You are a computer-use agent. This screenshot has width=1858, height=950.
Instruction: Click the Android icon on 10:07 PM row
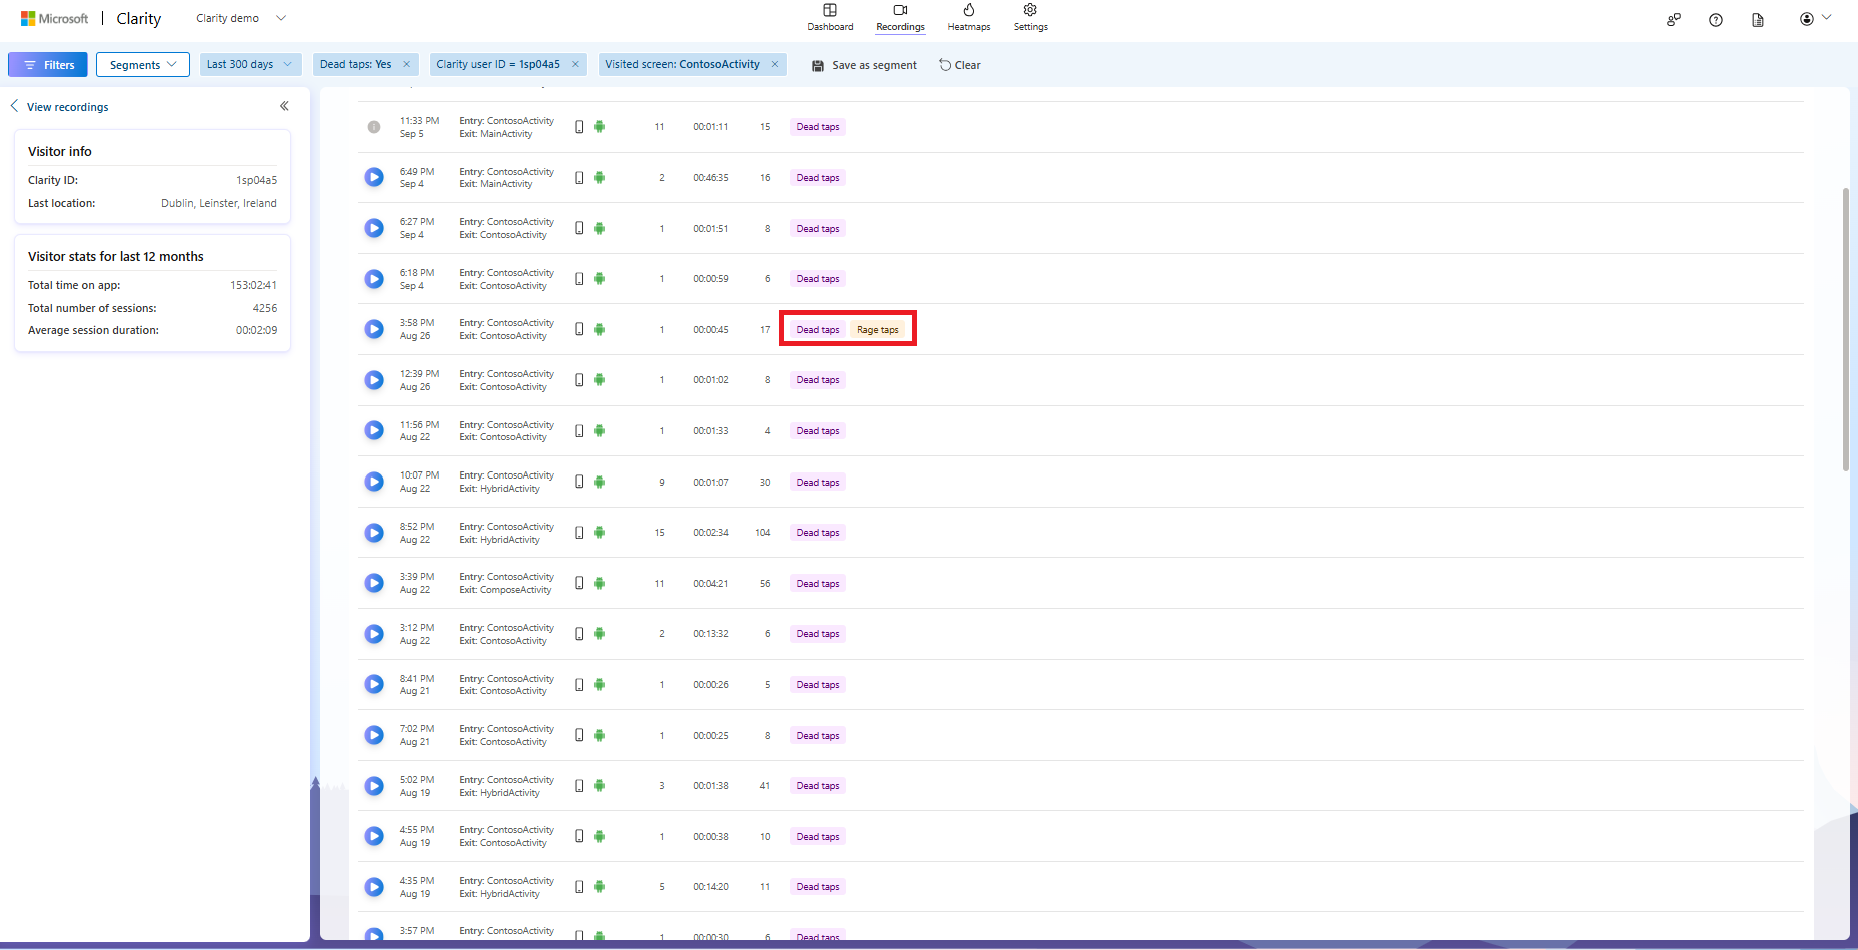point(599,482)
